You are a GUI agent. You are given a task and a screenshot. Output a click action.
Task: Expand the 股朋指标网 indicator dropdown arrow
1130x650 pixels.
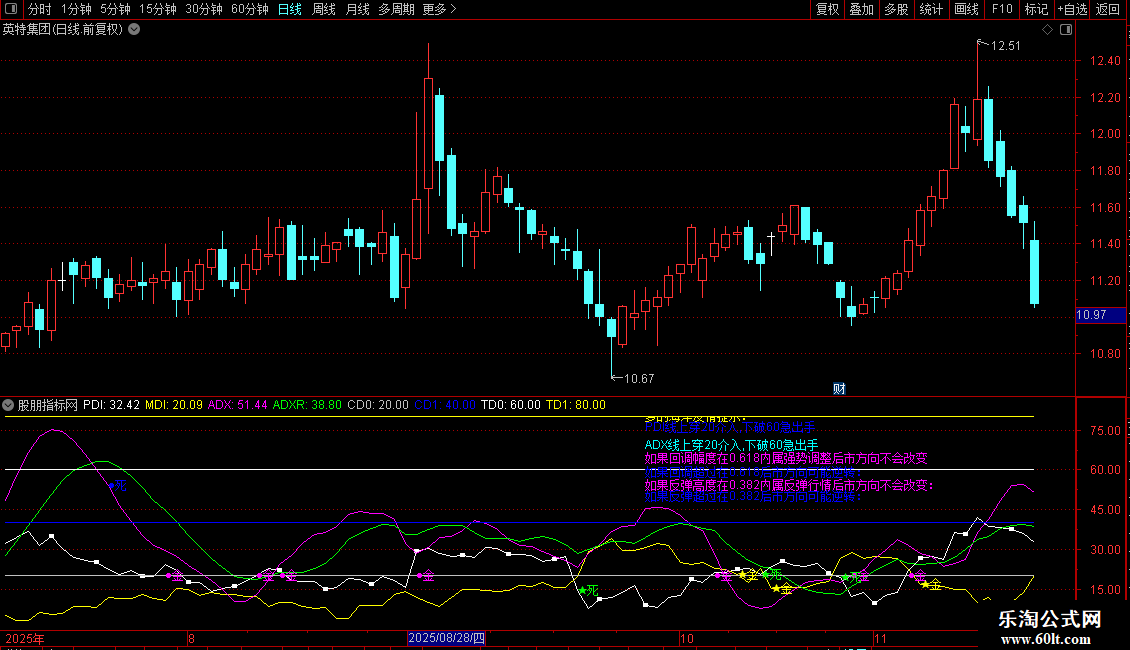pyautogui.click(x=9, y=406)
